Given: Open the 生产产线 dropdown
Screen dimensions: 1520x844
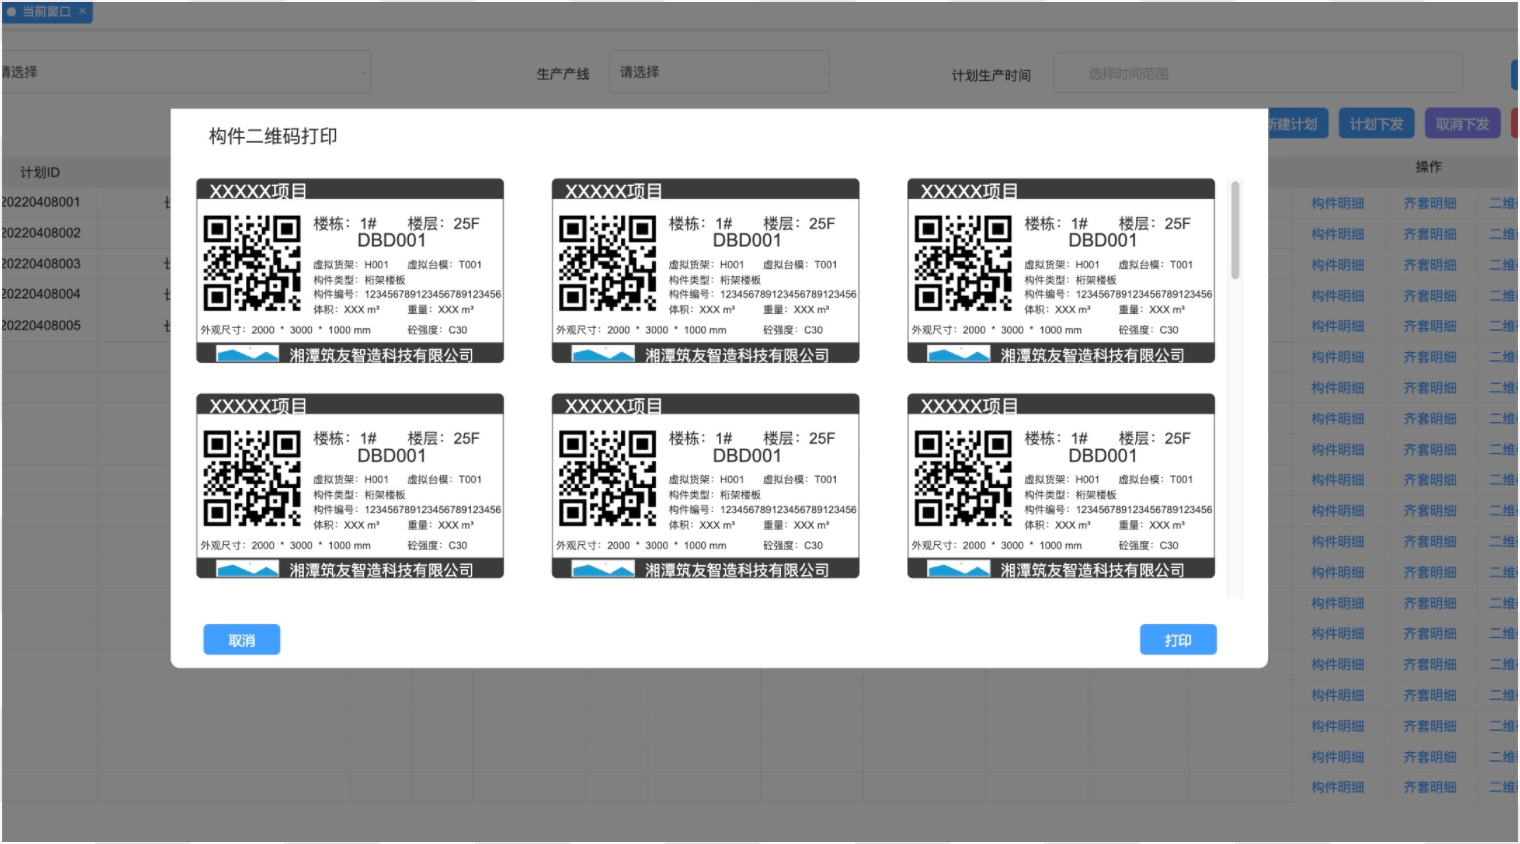Looking at the screenshot, I should point(720,72).
